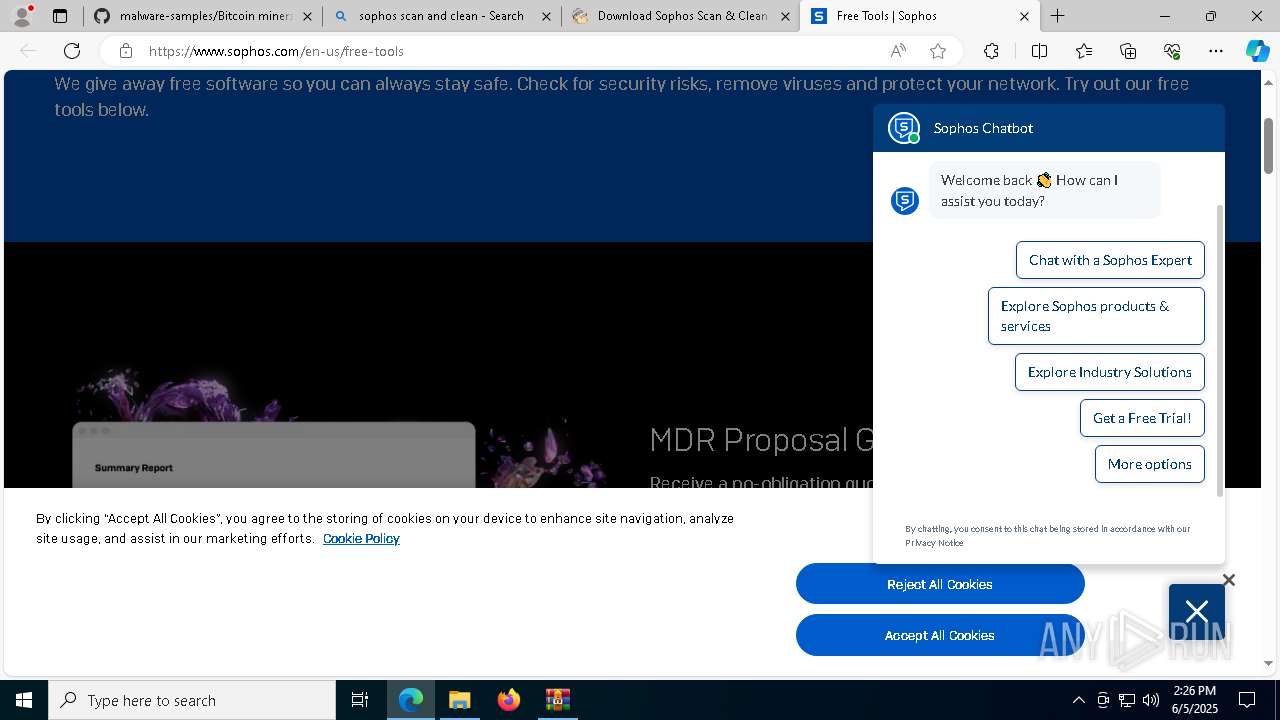Select Explore Industry Solutions option
Image resolution: width=1280 pixels, height=720 pixels.
(1109, 372)
